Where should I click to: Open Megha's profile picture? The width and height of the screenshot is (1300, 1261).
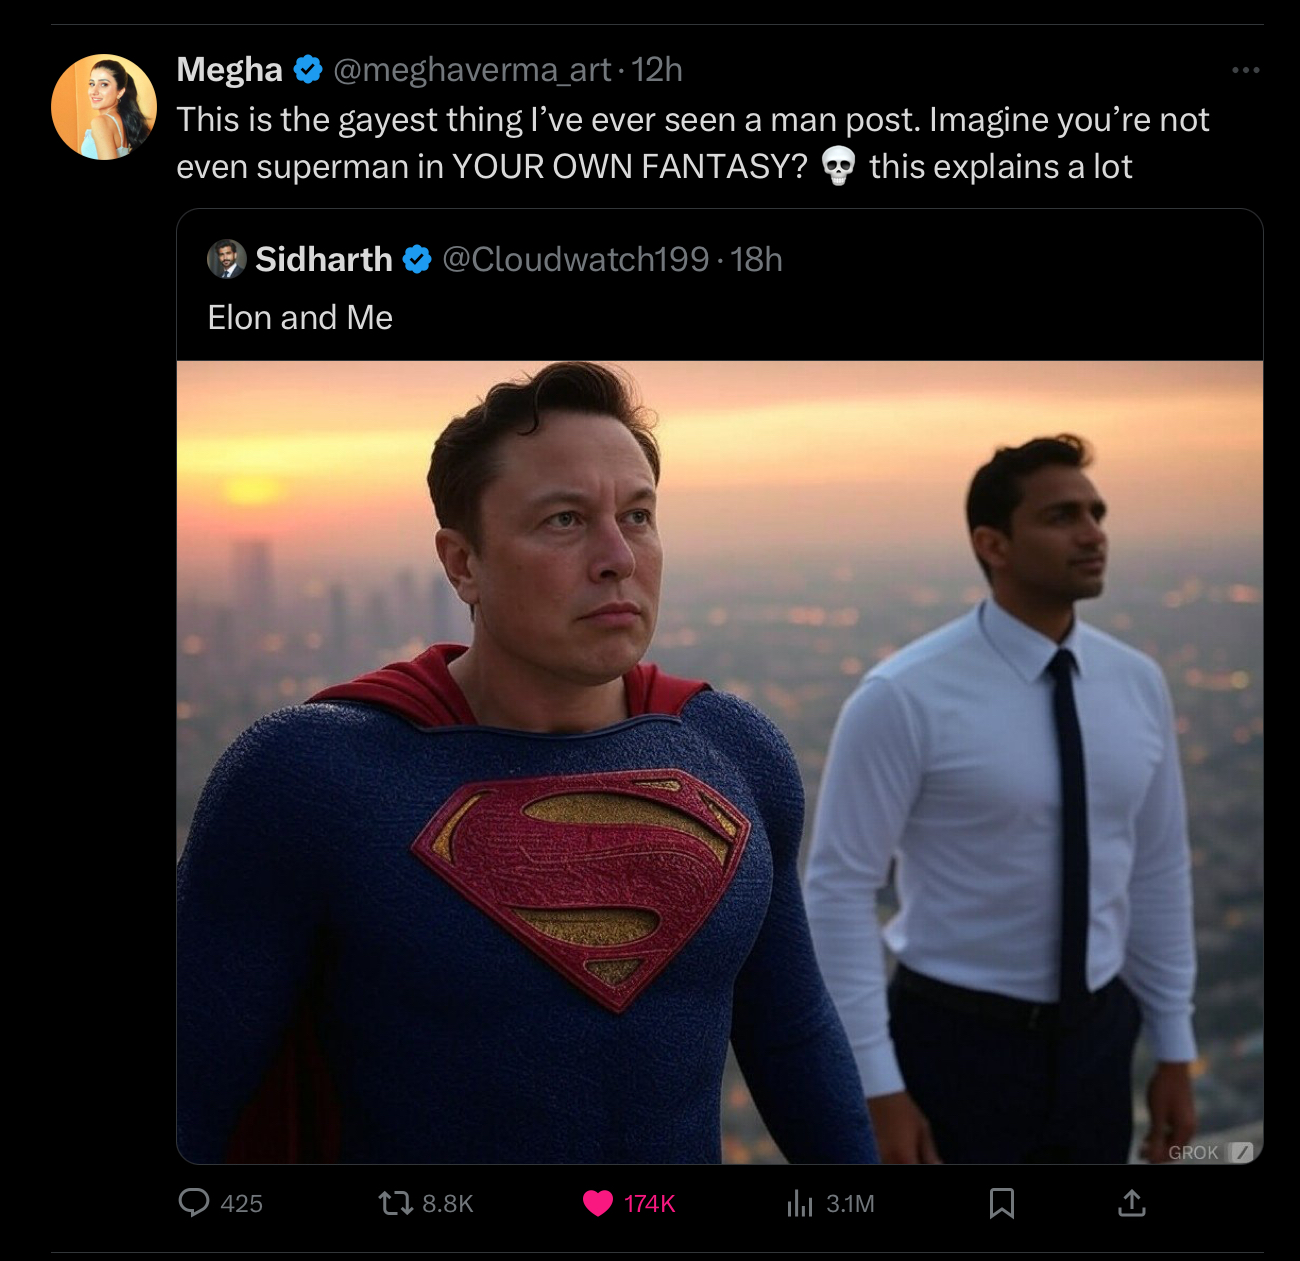(104, 107)
